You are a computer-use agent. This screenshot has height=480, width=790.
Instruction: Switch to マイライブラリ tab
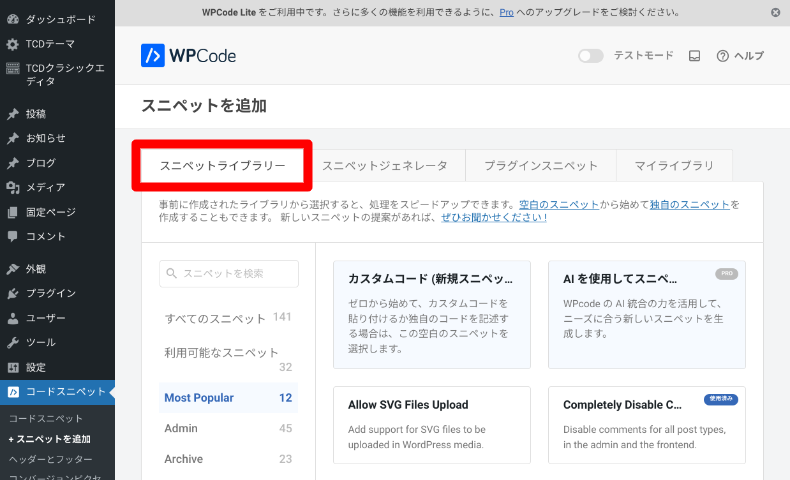(x=674, y=166)
